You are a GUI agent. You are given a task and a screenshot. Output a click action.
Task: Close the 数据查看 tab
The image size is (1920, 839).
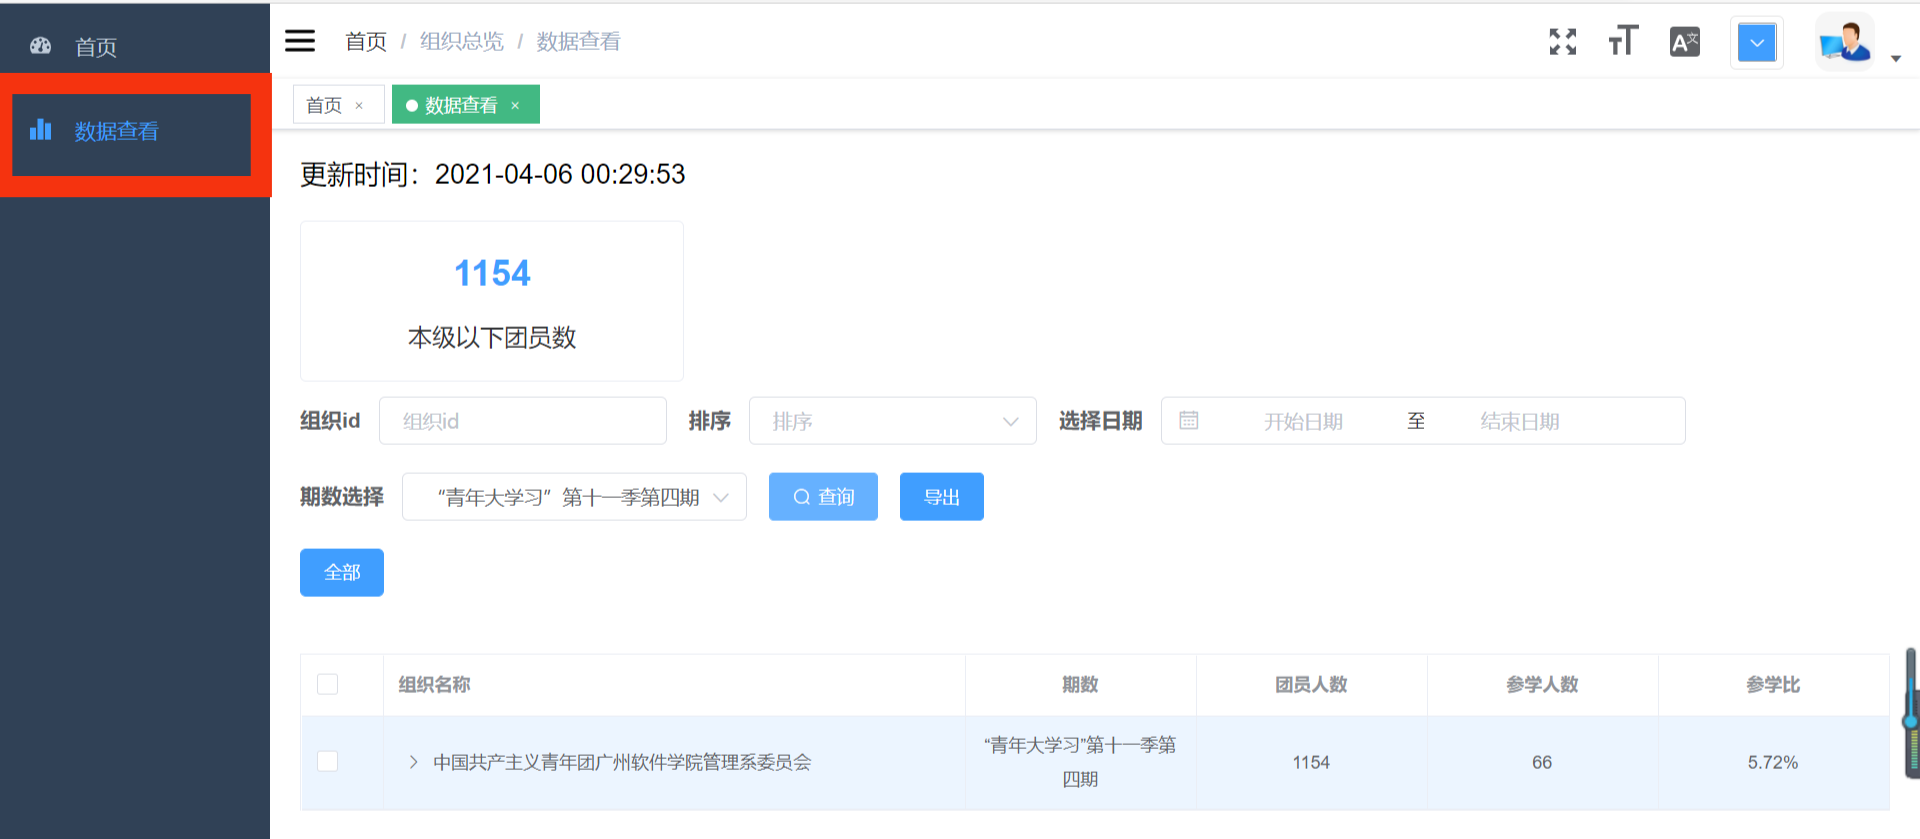(515, 106)
